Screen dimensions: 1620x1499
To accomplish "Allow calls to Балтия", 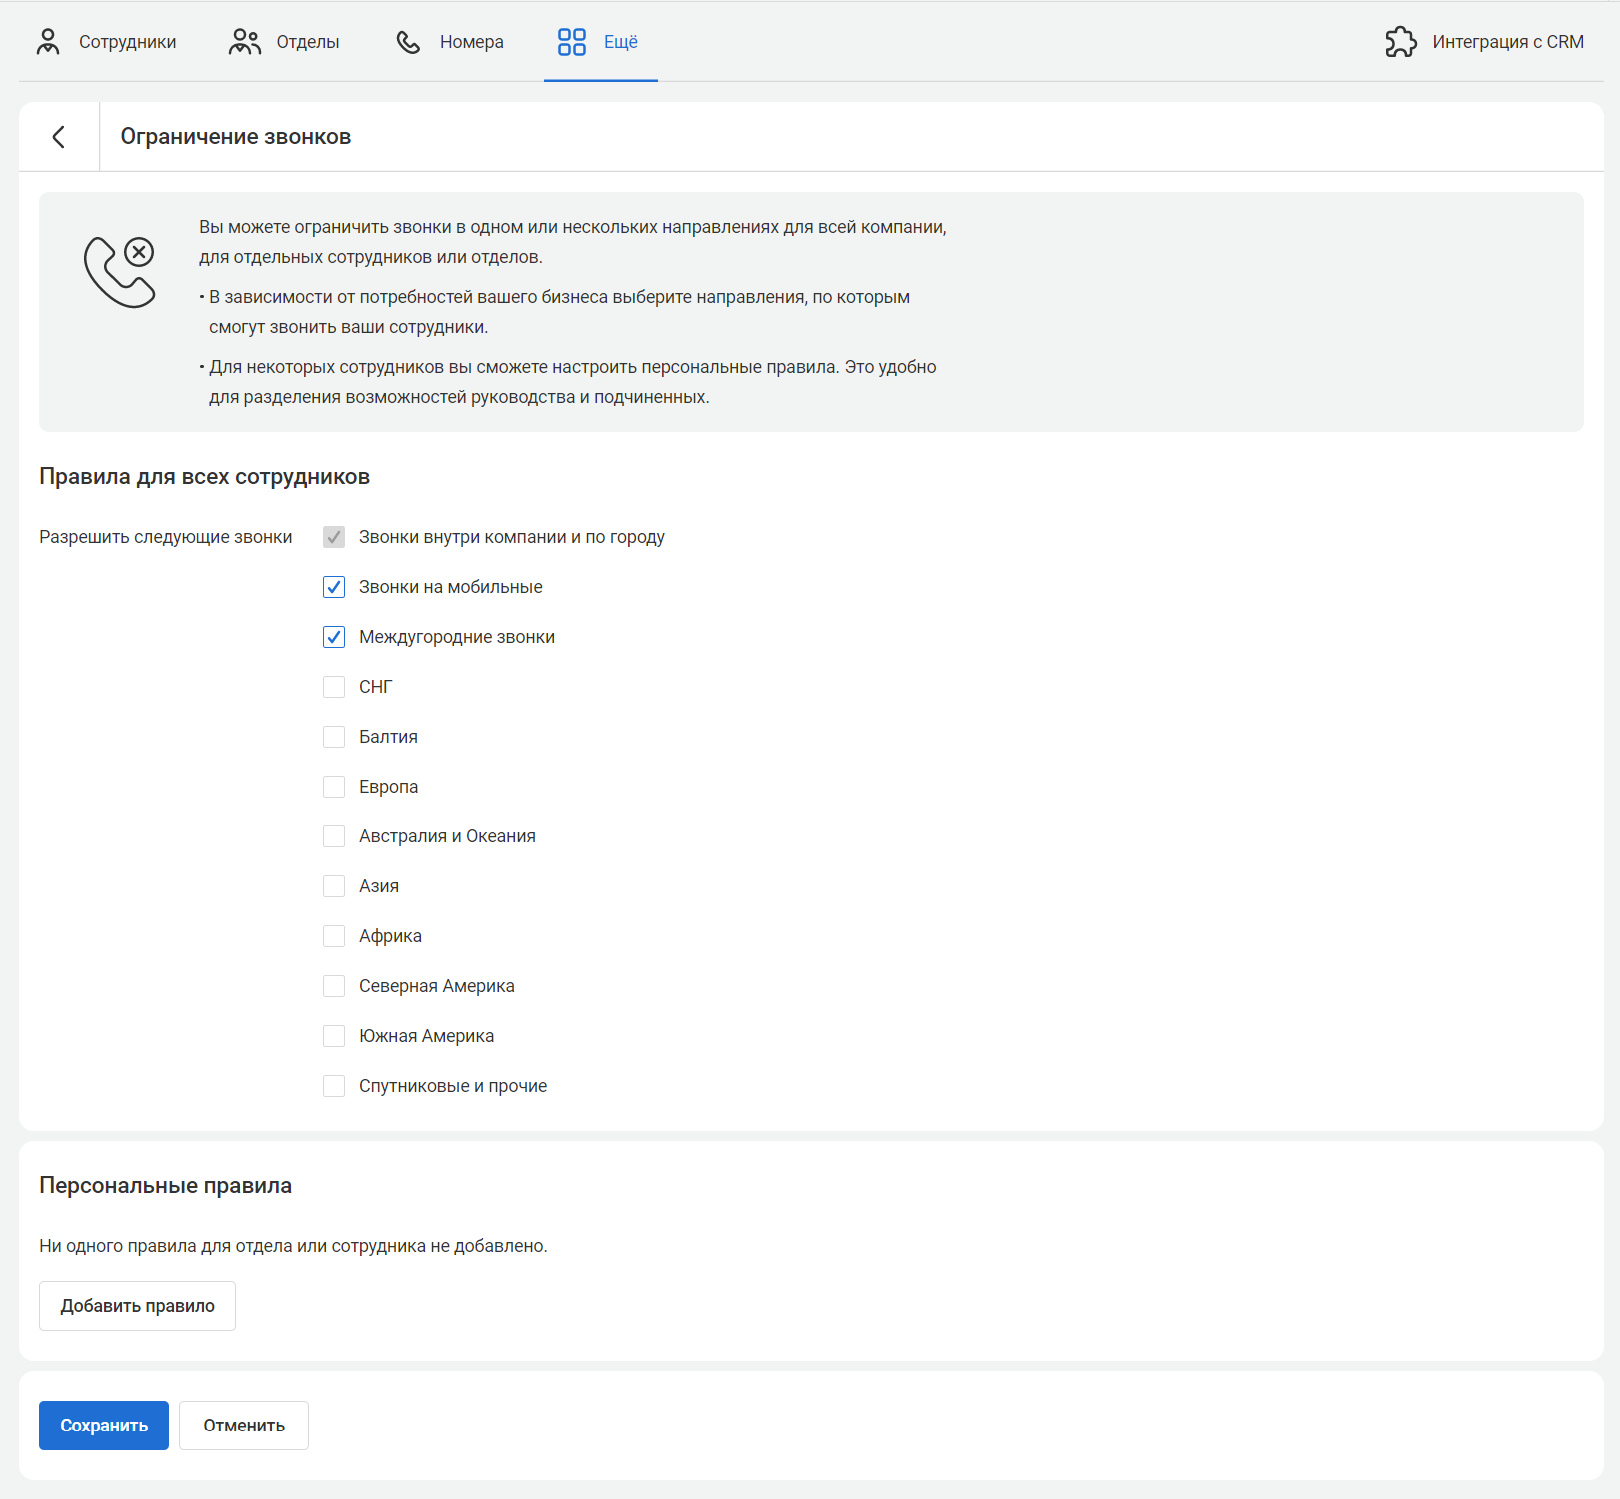I will tap(334, 737).
